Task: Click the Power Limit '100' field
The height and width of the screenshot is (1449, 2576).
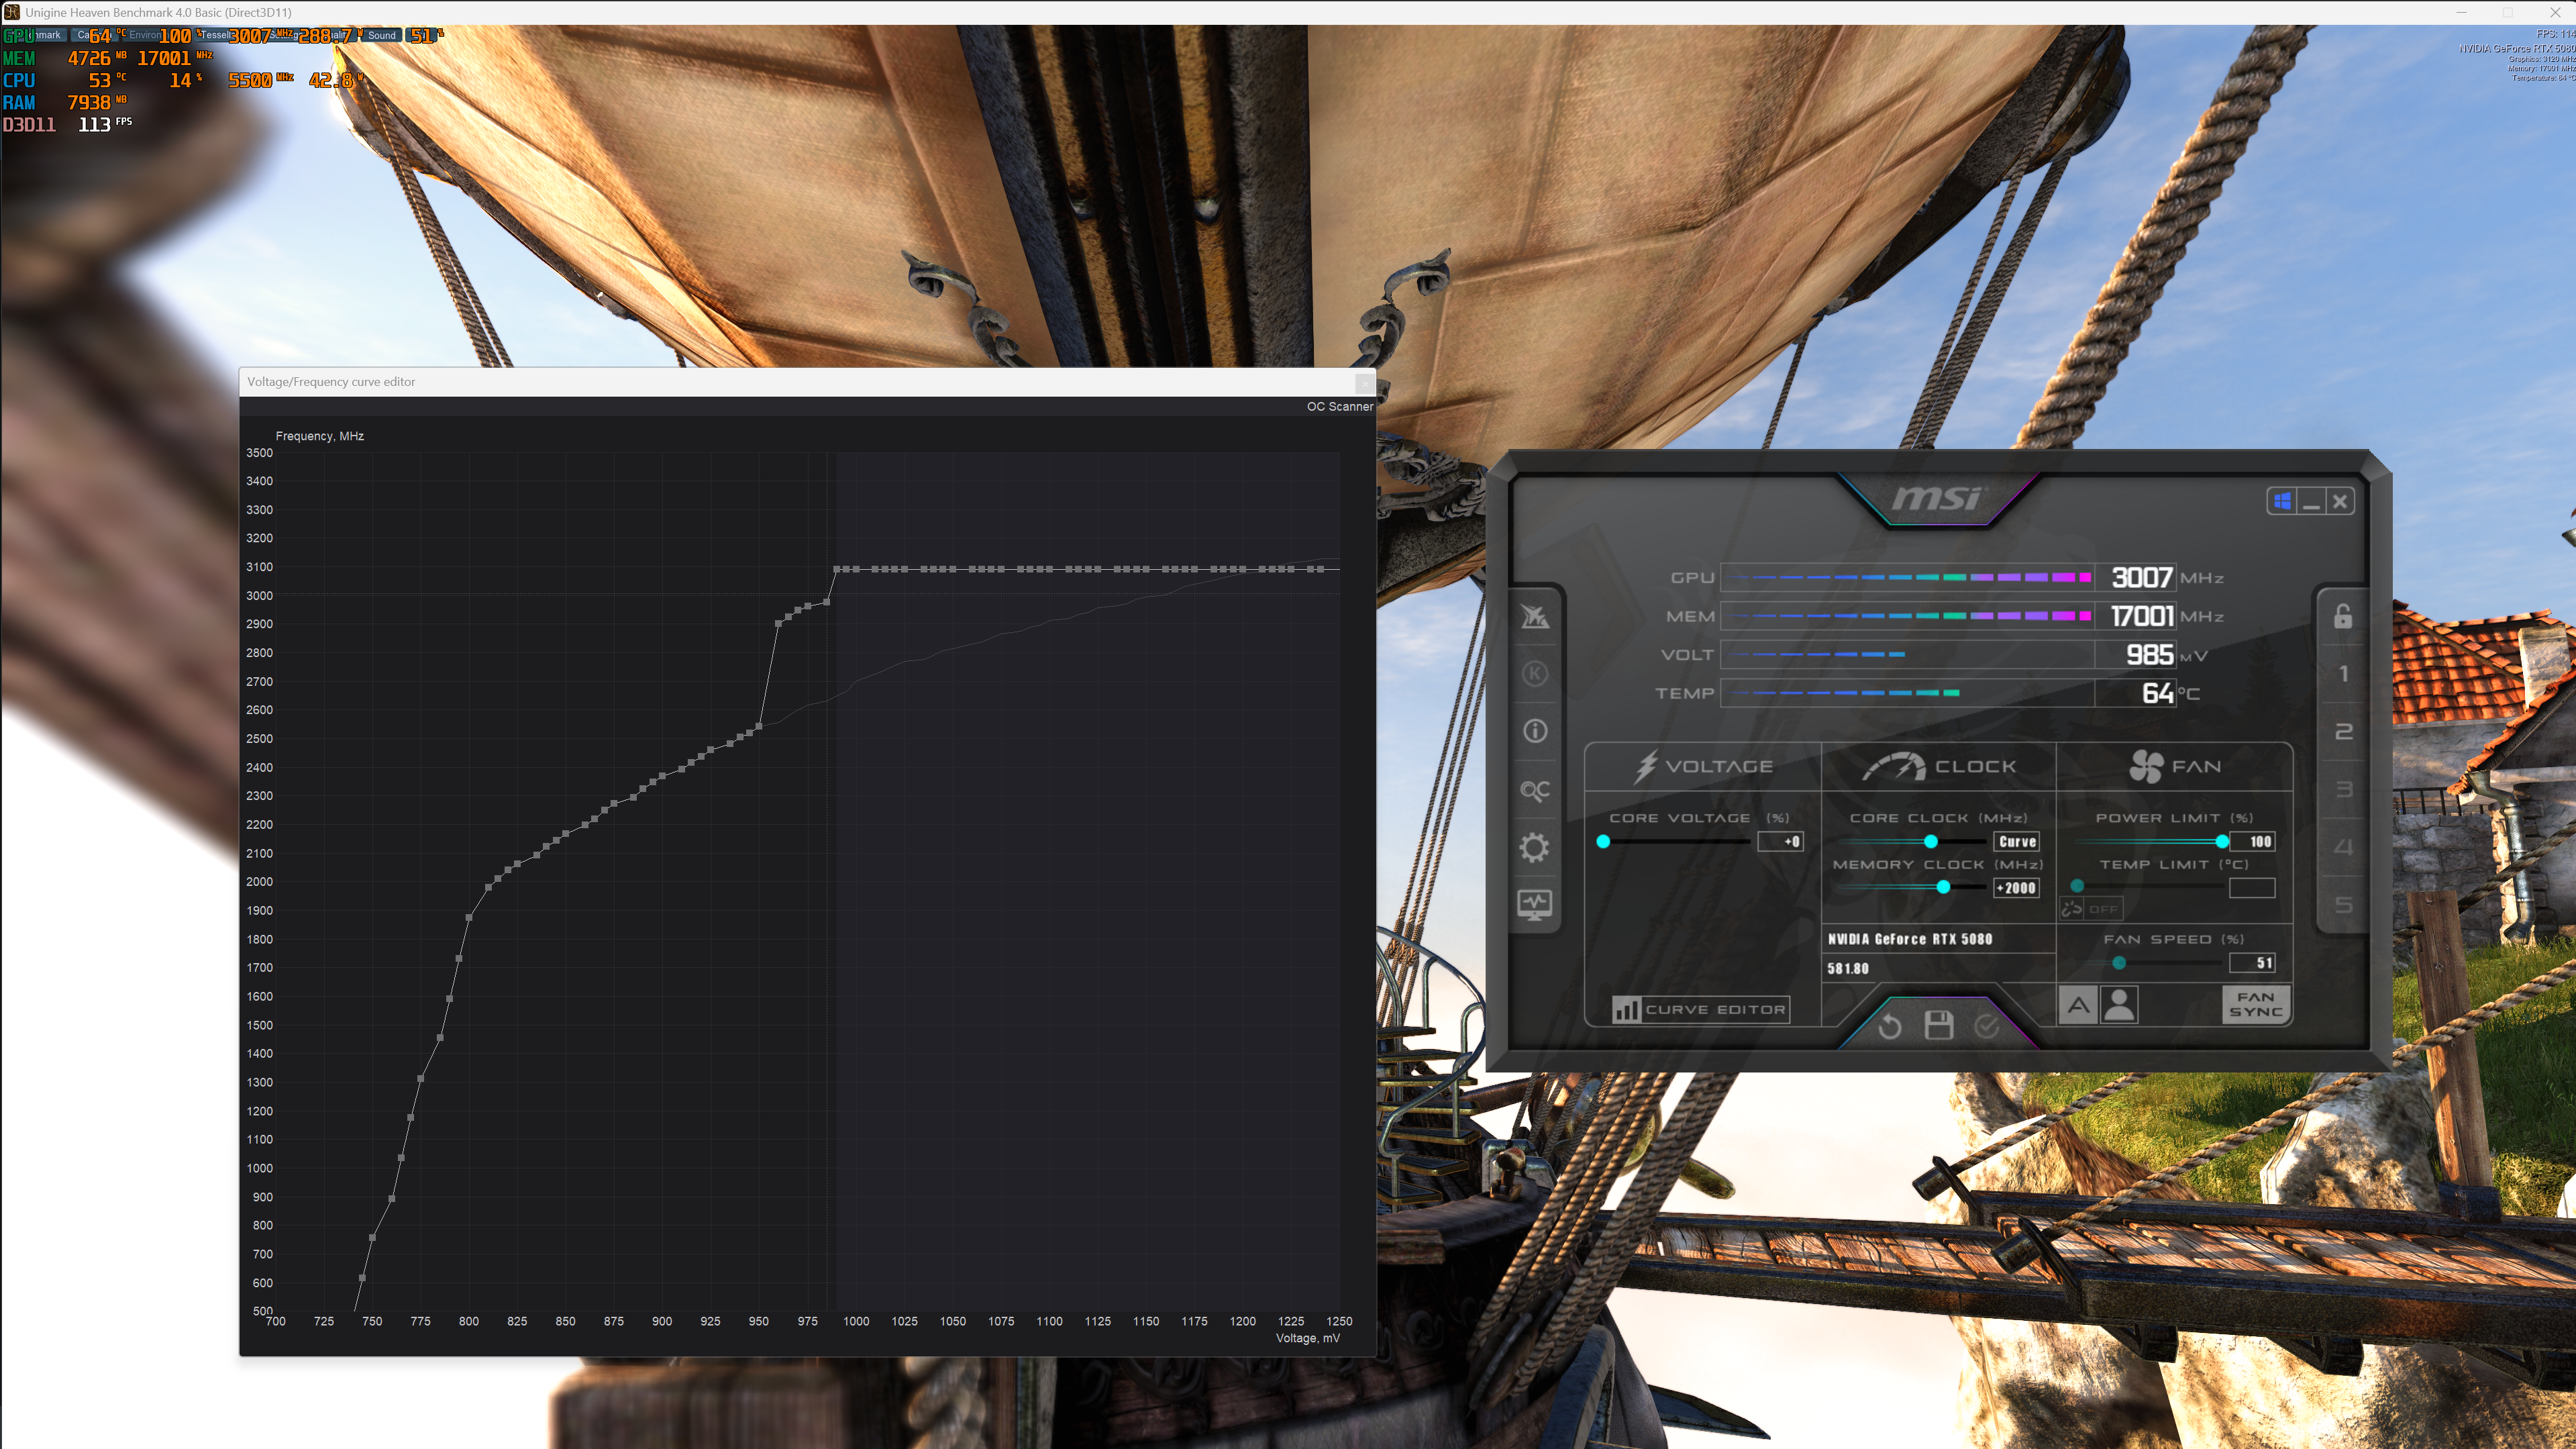Action: [2253, 842]
